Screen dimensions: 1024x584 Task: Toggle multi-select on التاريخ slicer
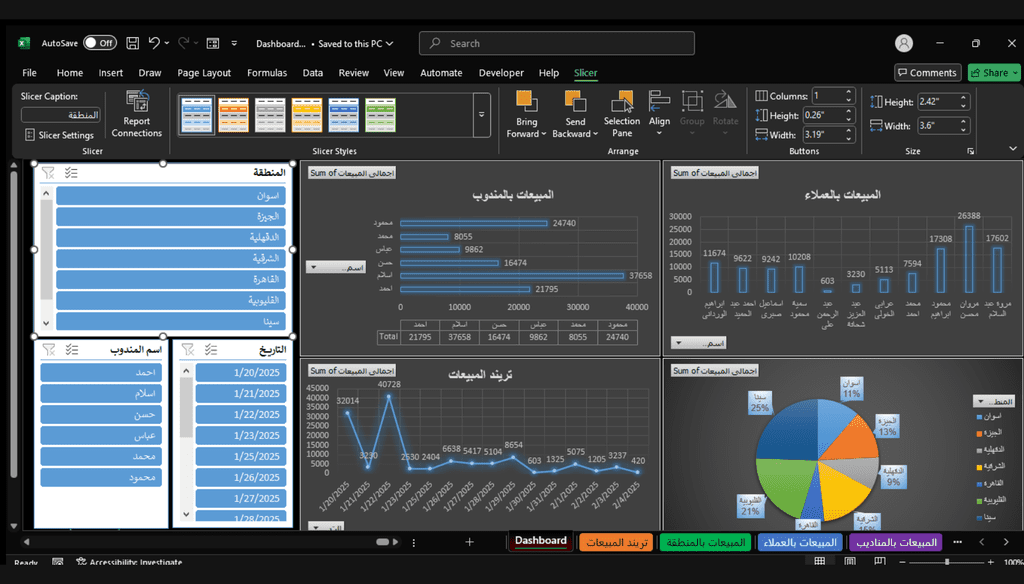pyautogui.click(x=211, y=349)
